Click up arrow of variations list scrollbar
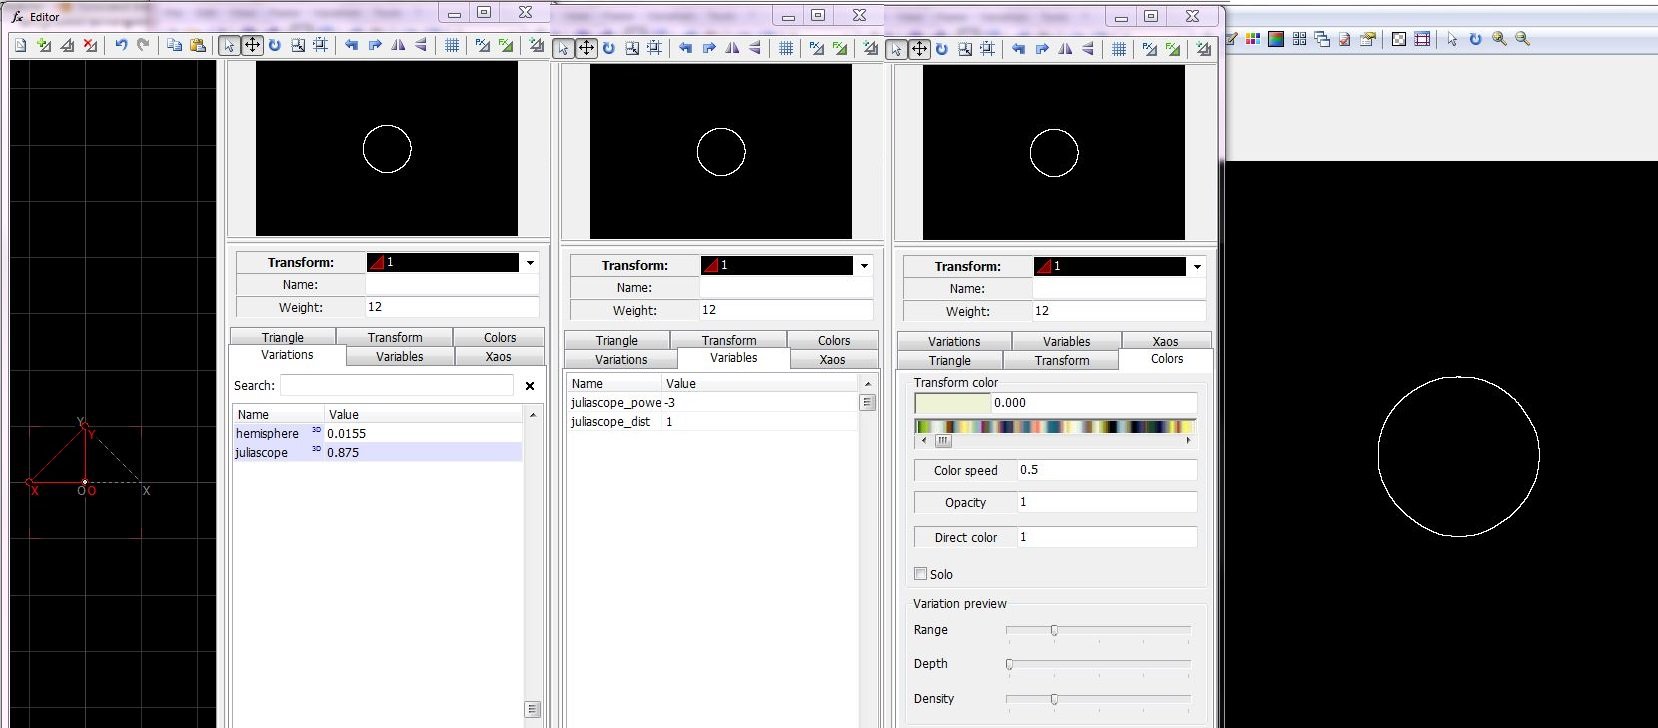 (533, 414)
